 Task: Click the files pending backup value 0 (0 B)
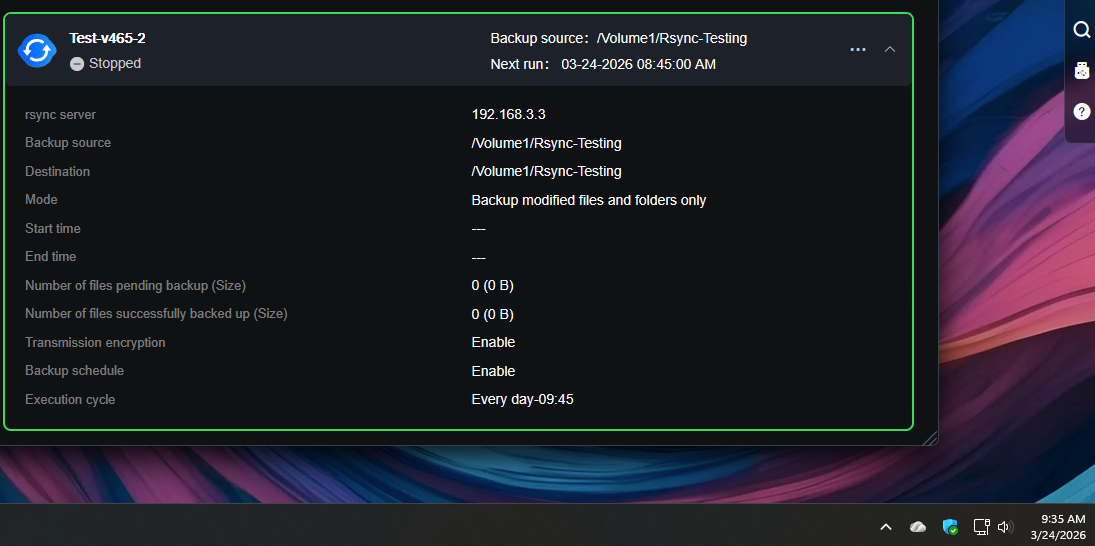click(492, 286)
